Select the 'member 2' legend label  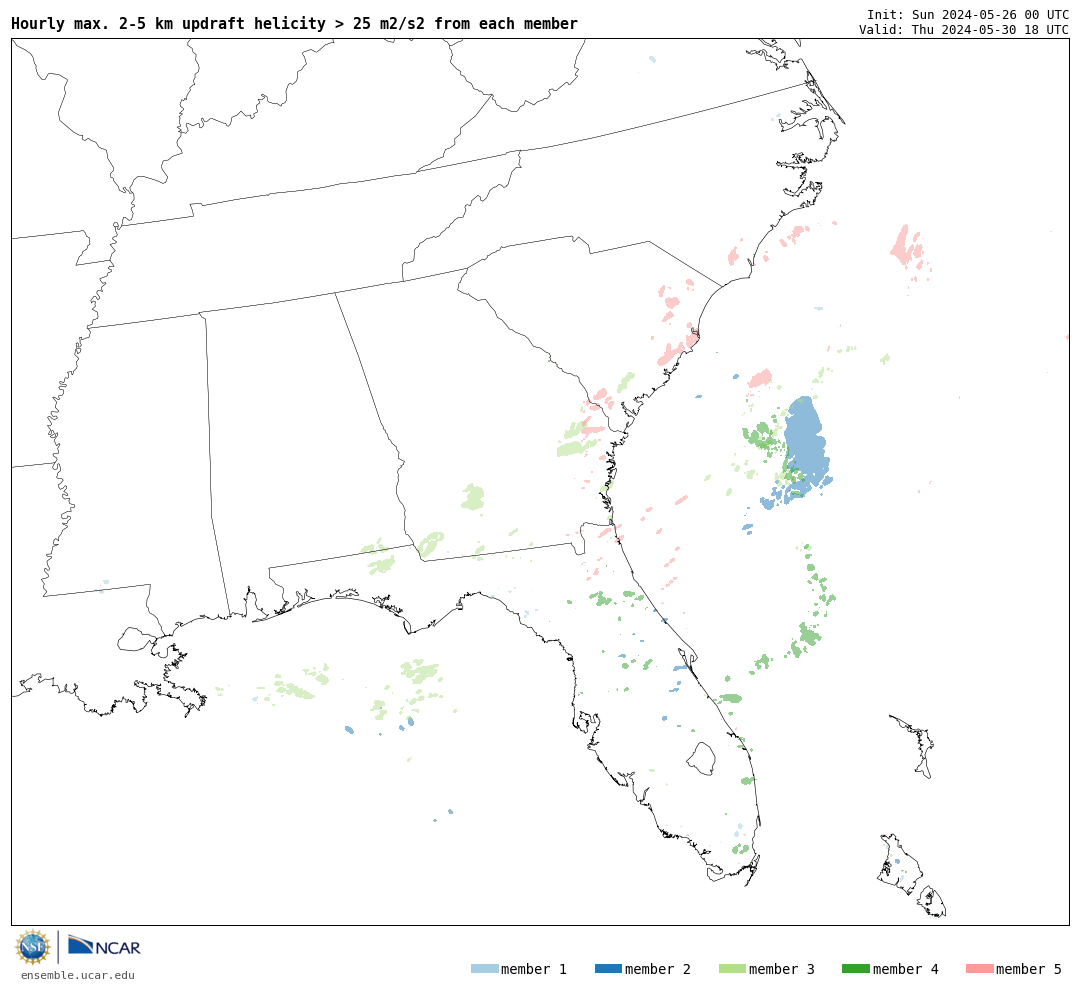click(658, 969)
